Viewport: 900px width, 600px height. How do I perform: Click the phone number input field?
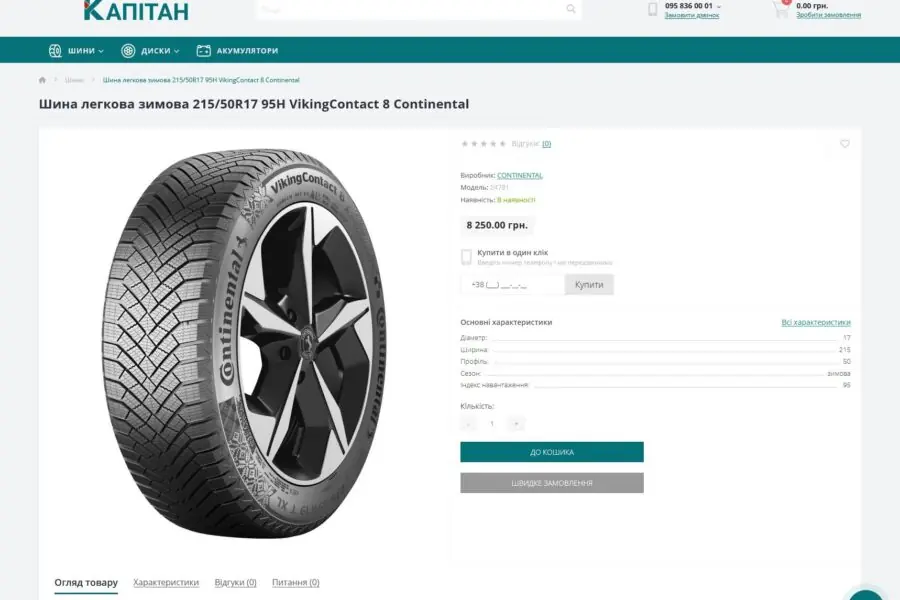tap(513, 285)
